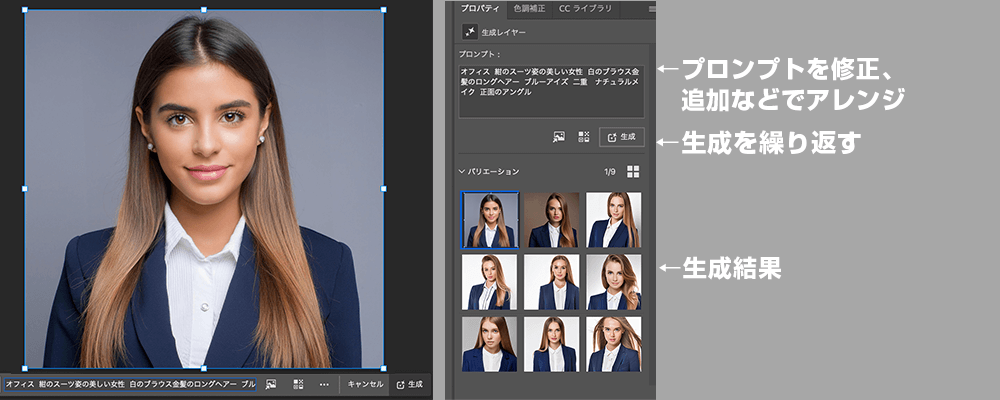
Task: Click the プロンプト text area in Properties panel
Action: pyautogui.click(x=551, y=92)
